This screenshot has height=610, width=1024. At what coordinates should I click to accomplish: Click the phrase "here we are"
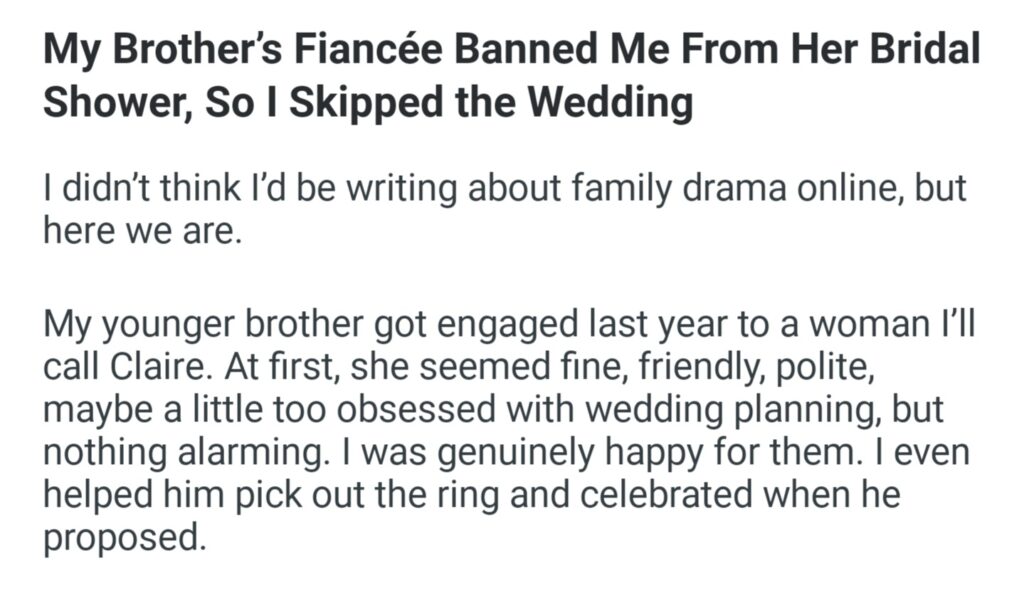(x=140, y=233)
